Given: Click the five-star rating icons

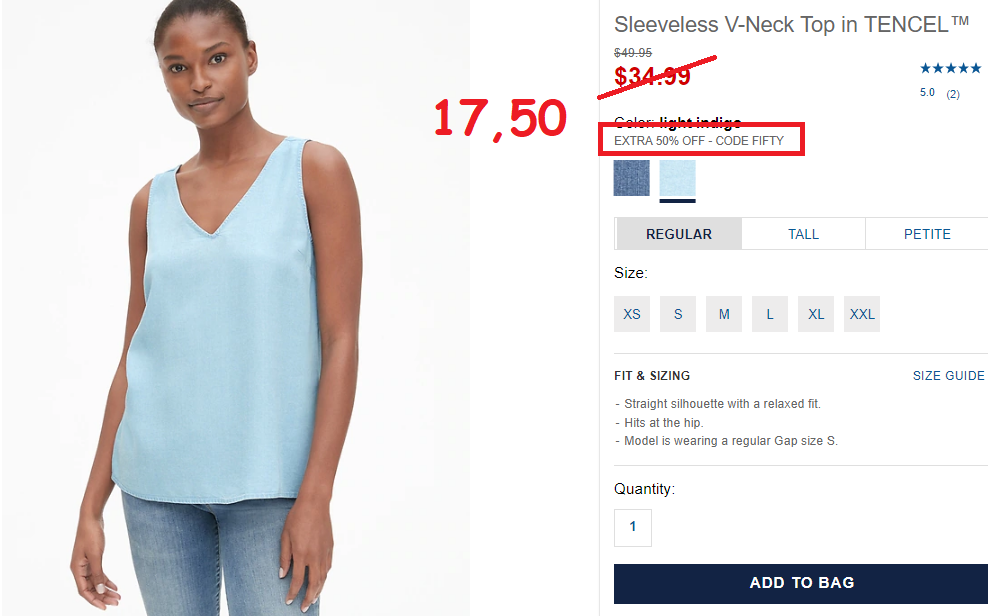Looking at the screenshot, I should click(950, 68).
